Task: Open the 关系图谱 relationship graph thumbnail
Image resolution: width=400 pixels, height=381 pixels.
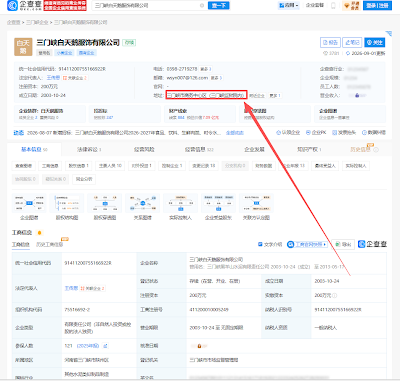Action: pyautogui.click(x=143, y=207)
